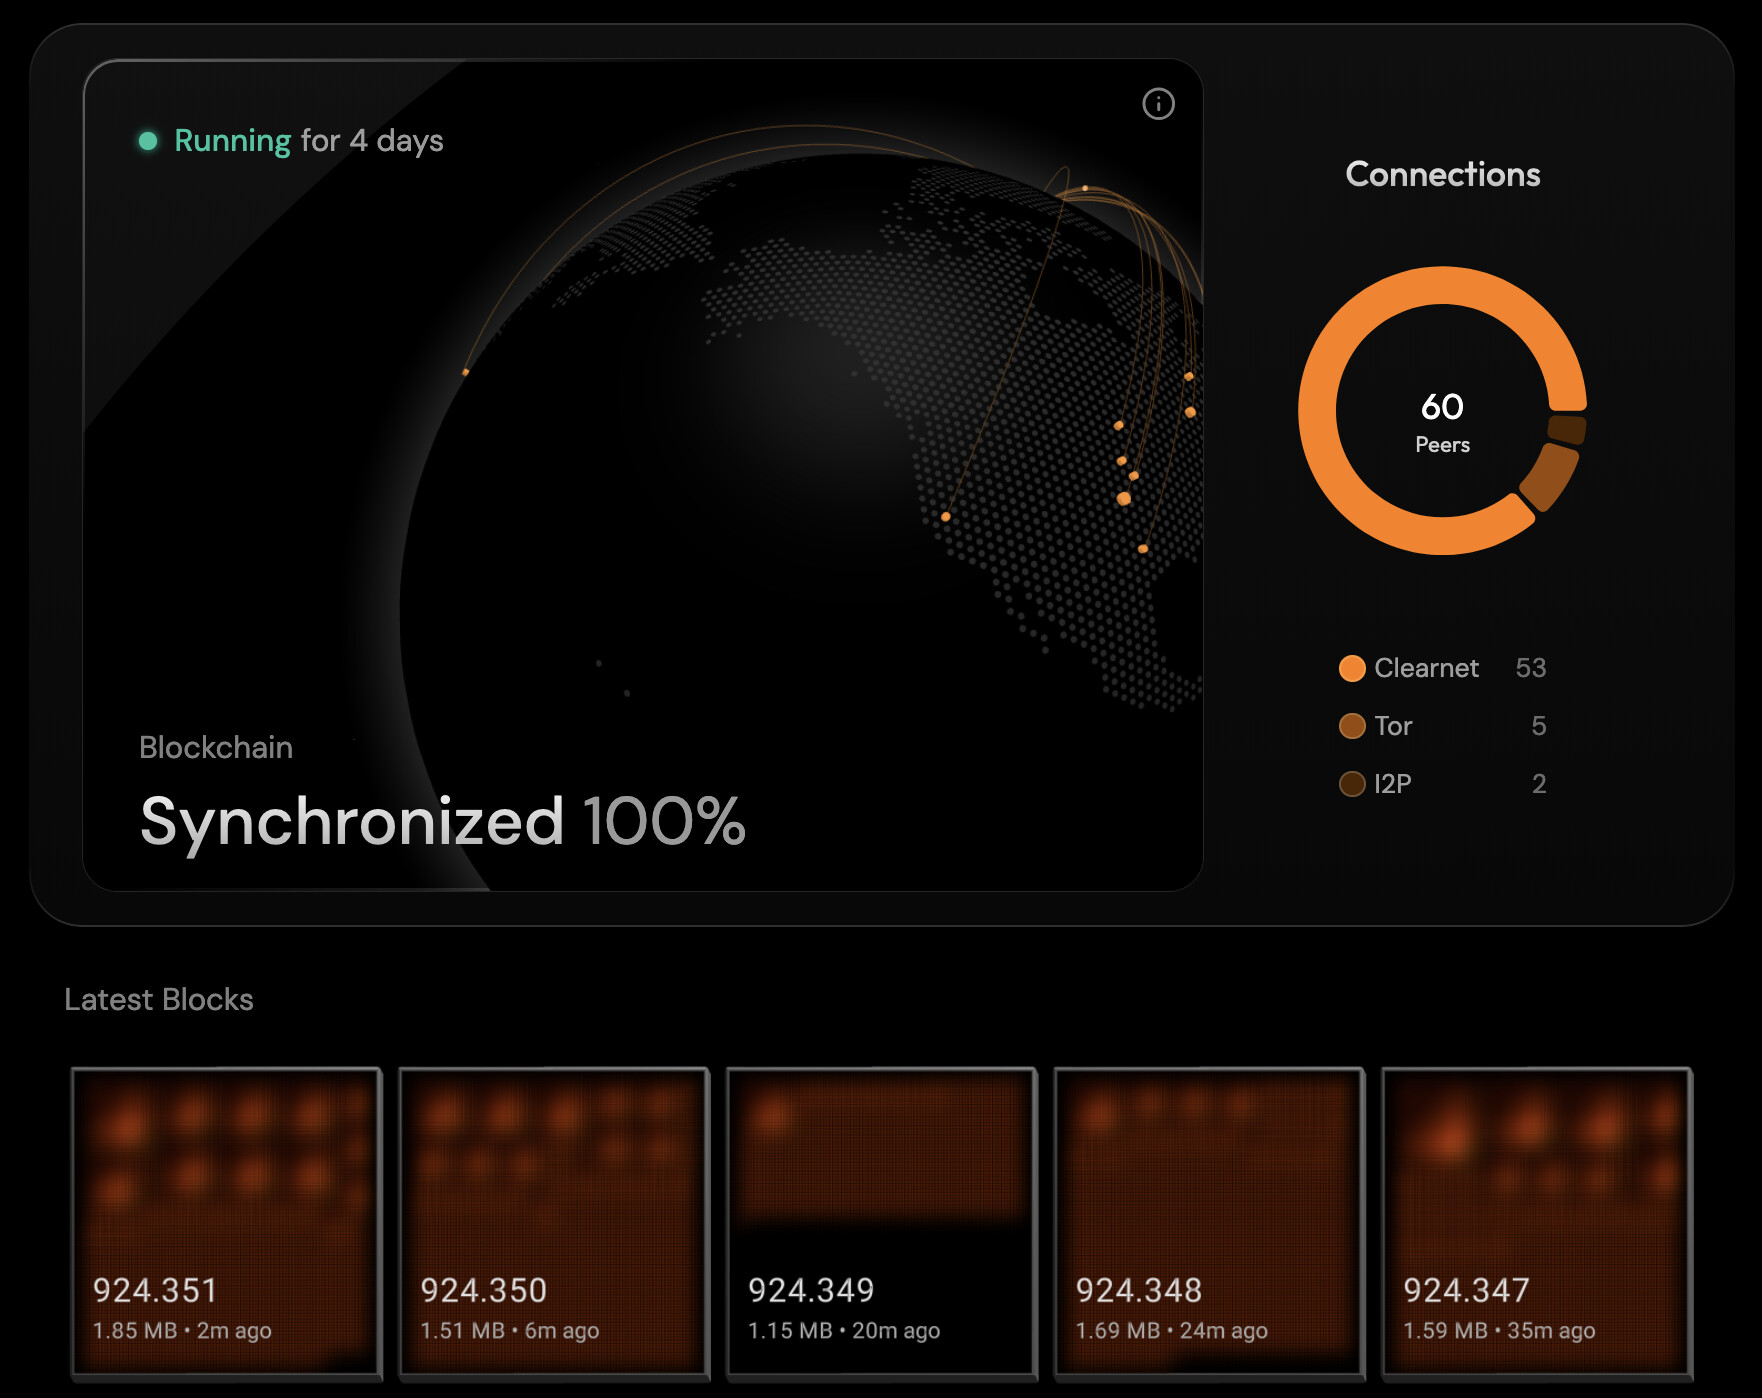This screenshot has height=1398, width=1762.
Task: Click the Connections heading
Action: pos(1442,174)
